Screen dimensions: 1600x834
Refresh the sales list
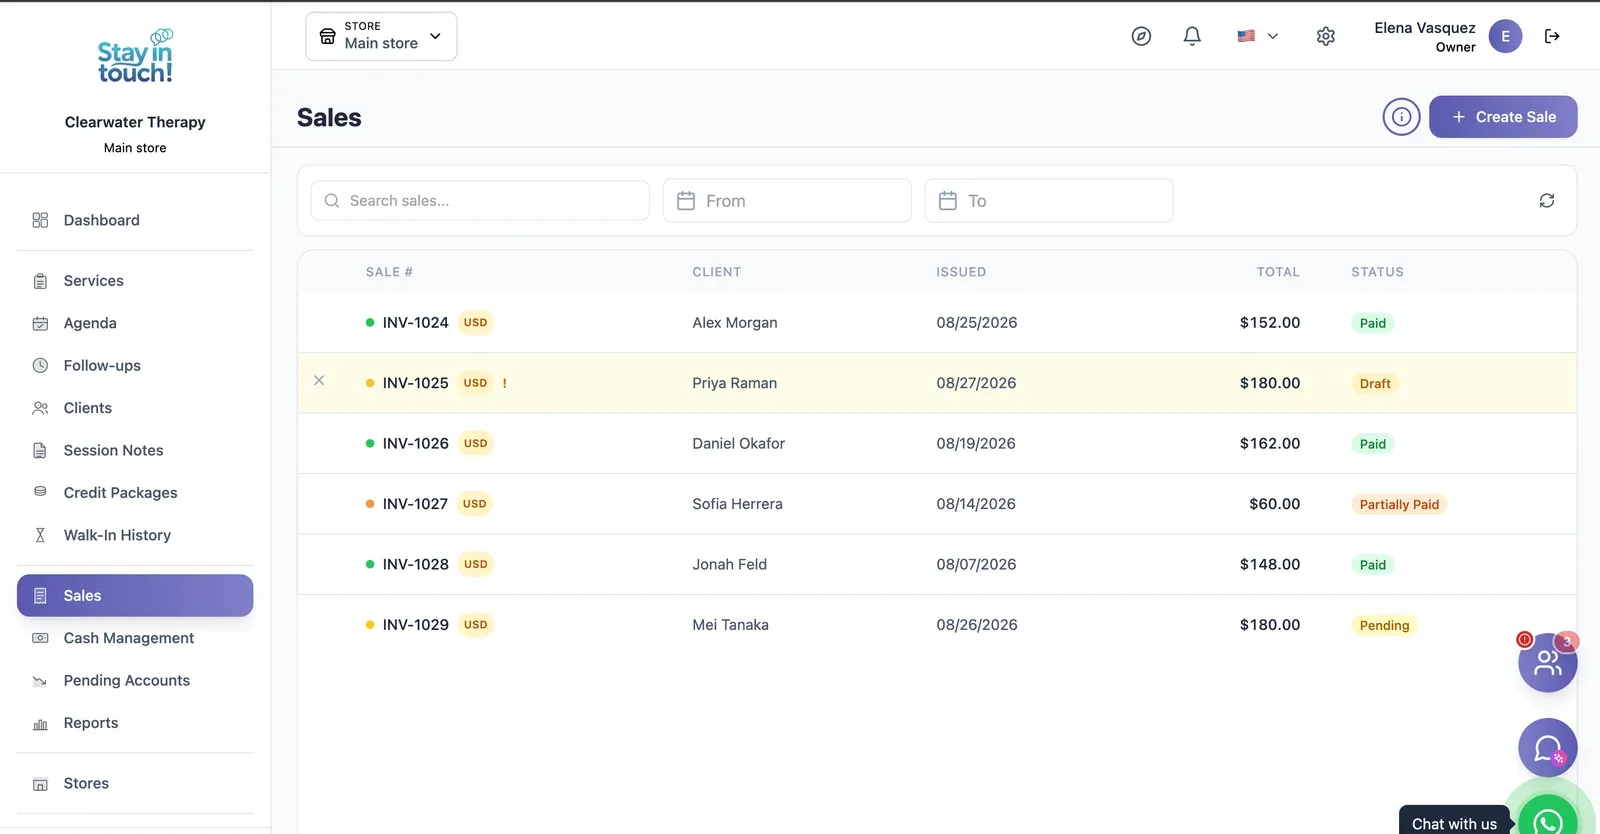[1547, 201]
